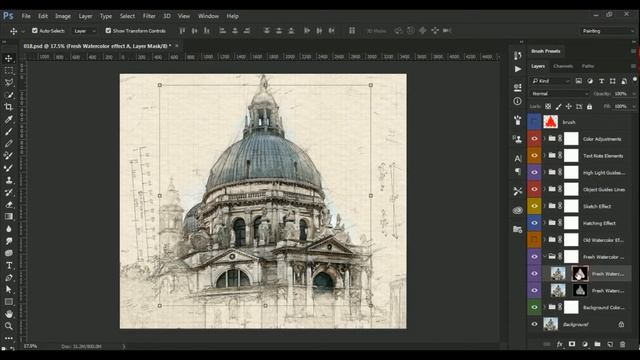Hide the Hatching Effect group
The image size is (640, 360).
coord(534,223)
